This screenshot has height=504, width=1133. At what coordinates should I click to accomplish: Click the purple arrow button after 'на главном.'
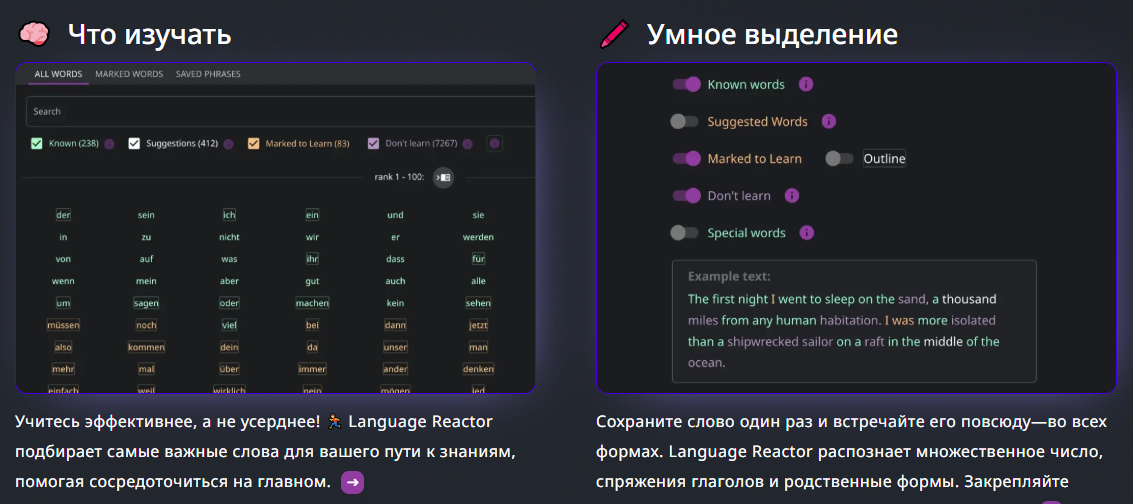click(x=352, y=482)
